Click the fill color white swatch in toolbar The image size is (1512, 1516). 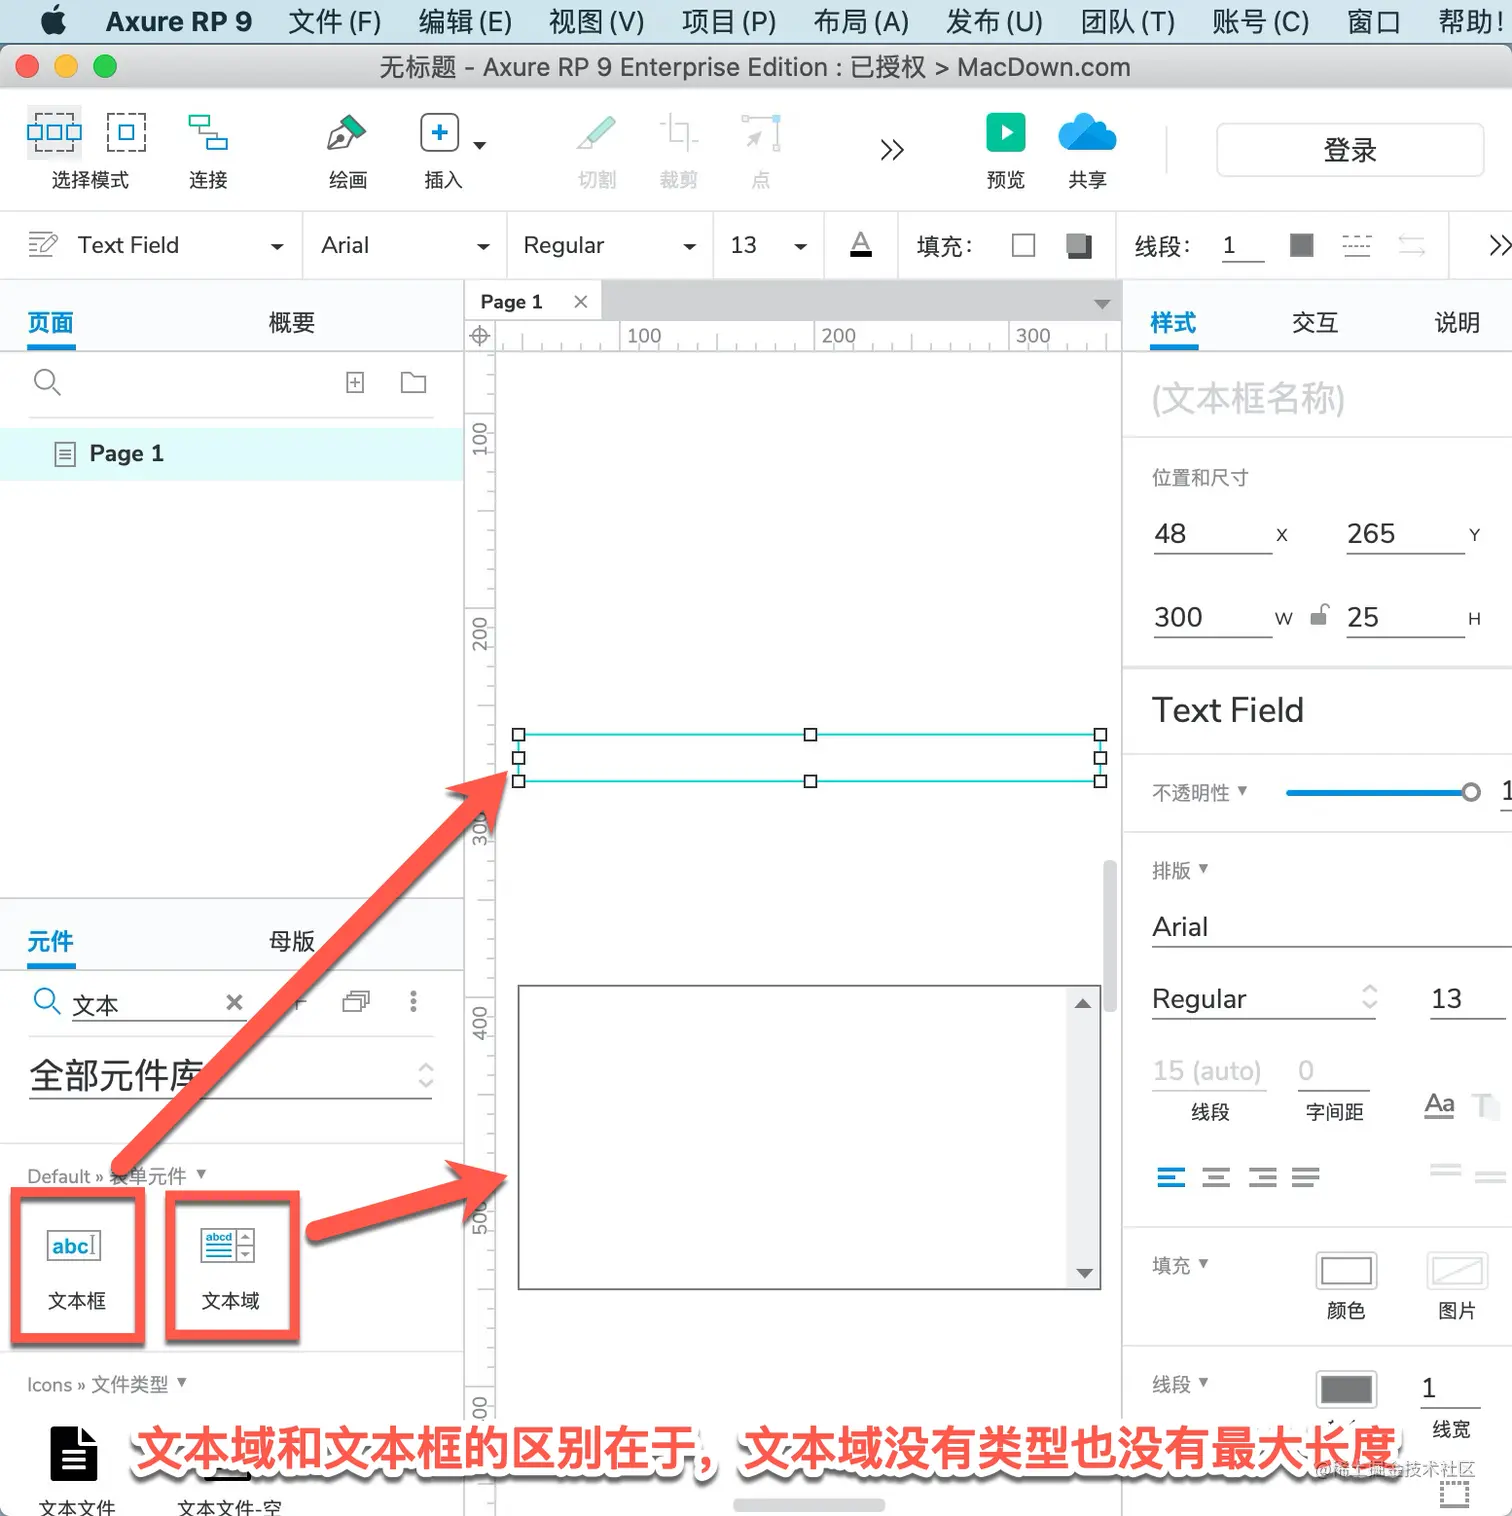[1023, 245]
